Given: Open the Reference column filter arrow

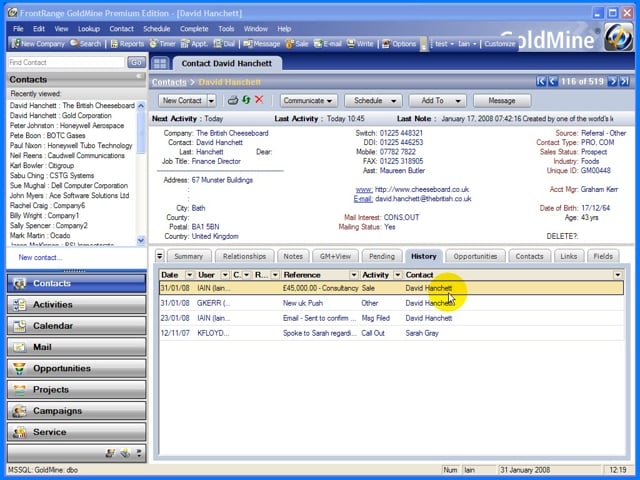Looking at the screenshot, I should point(354,275).
